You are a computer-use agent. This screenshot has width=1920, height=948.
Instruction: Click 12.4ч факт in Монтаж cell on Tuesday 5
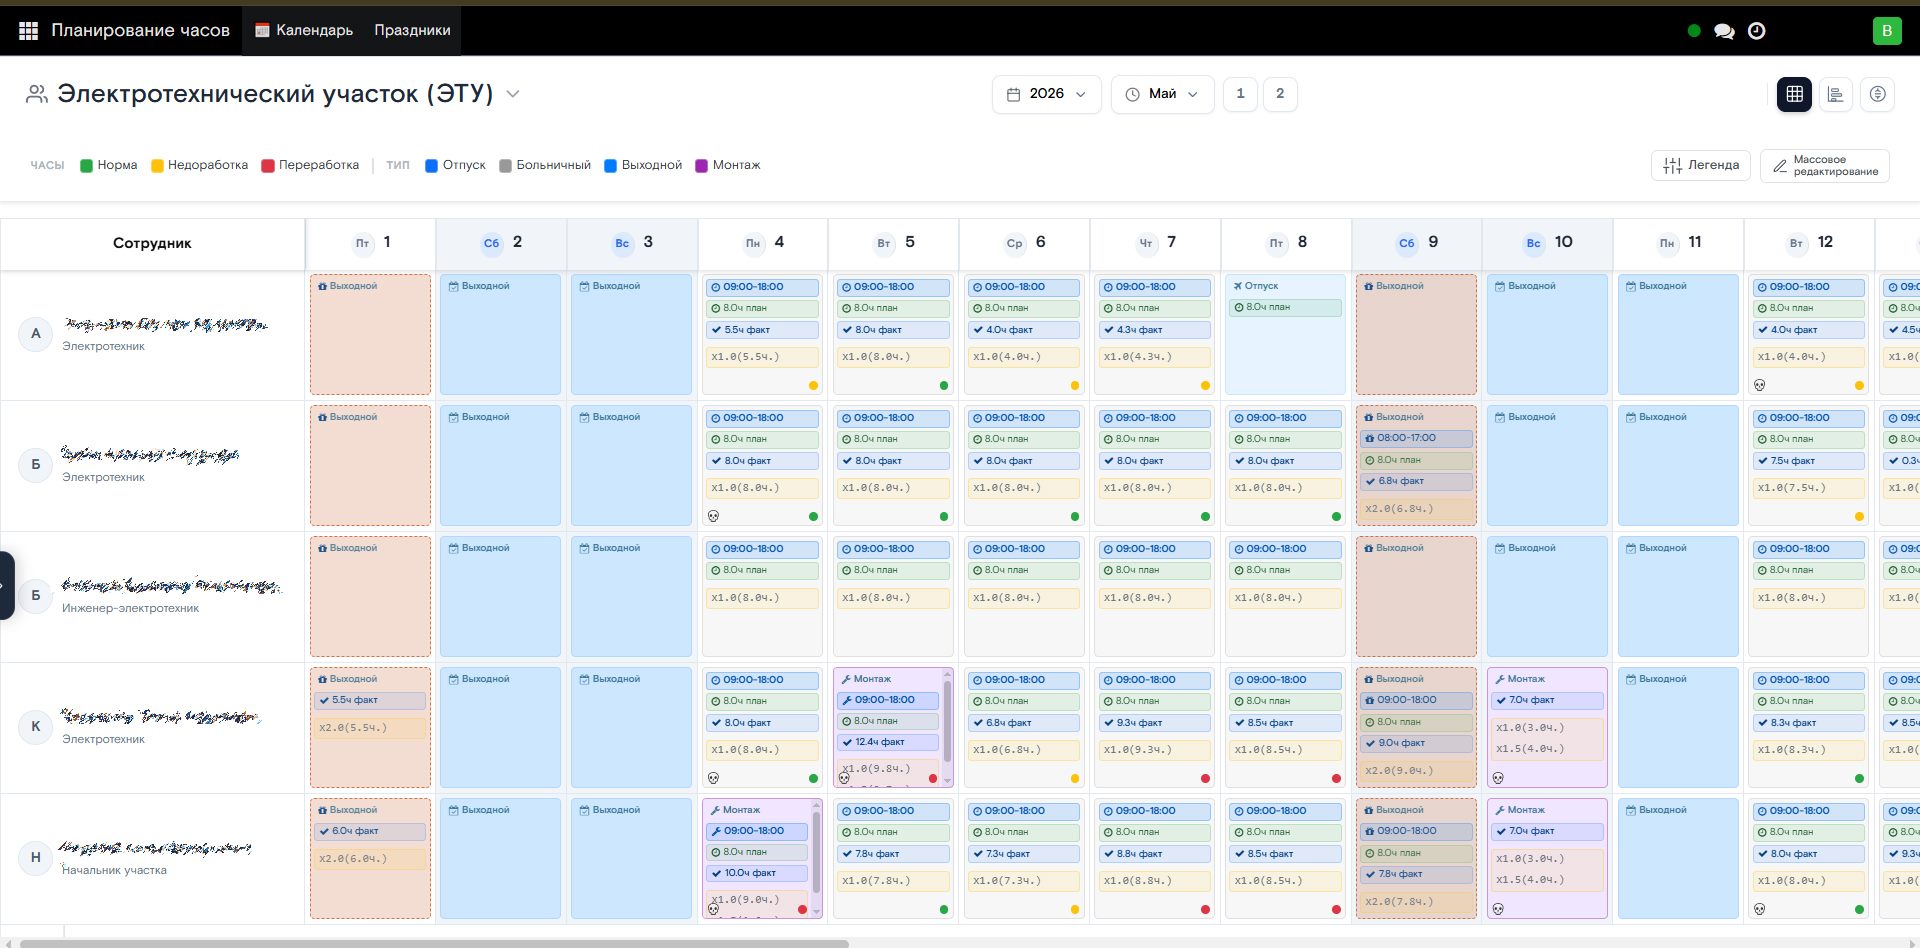coord(888,742)
